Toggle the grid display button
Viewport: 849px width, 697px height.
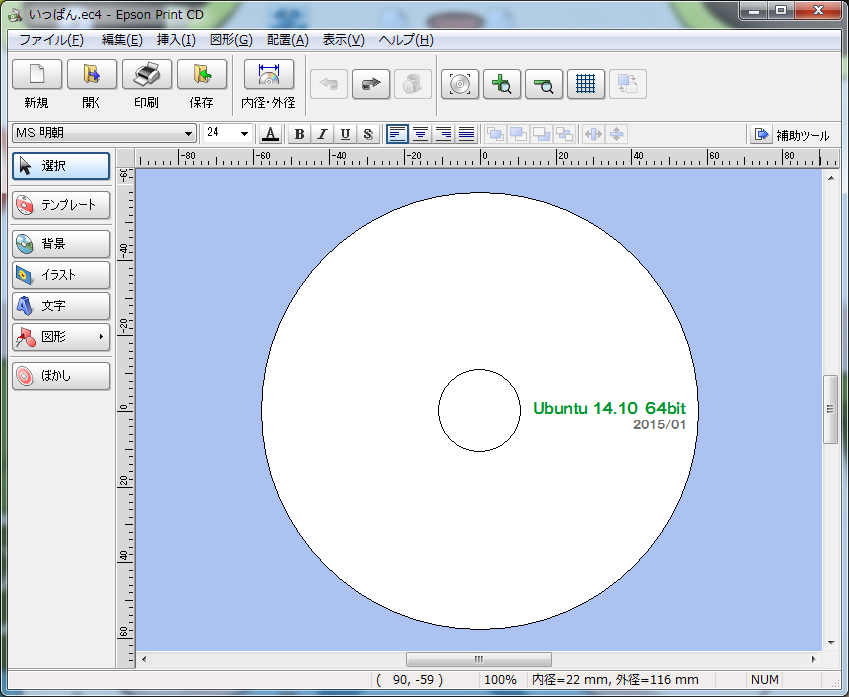(x=586, y=84)
